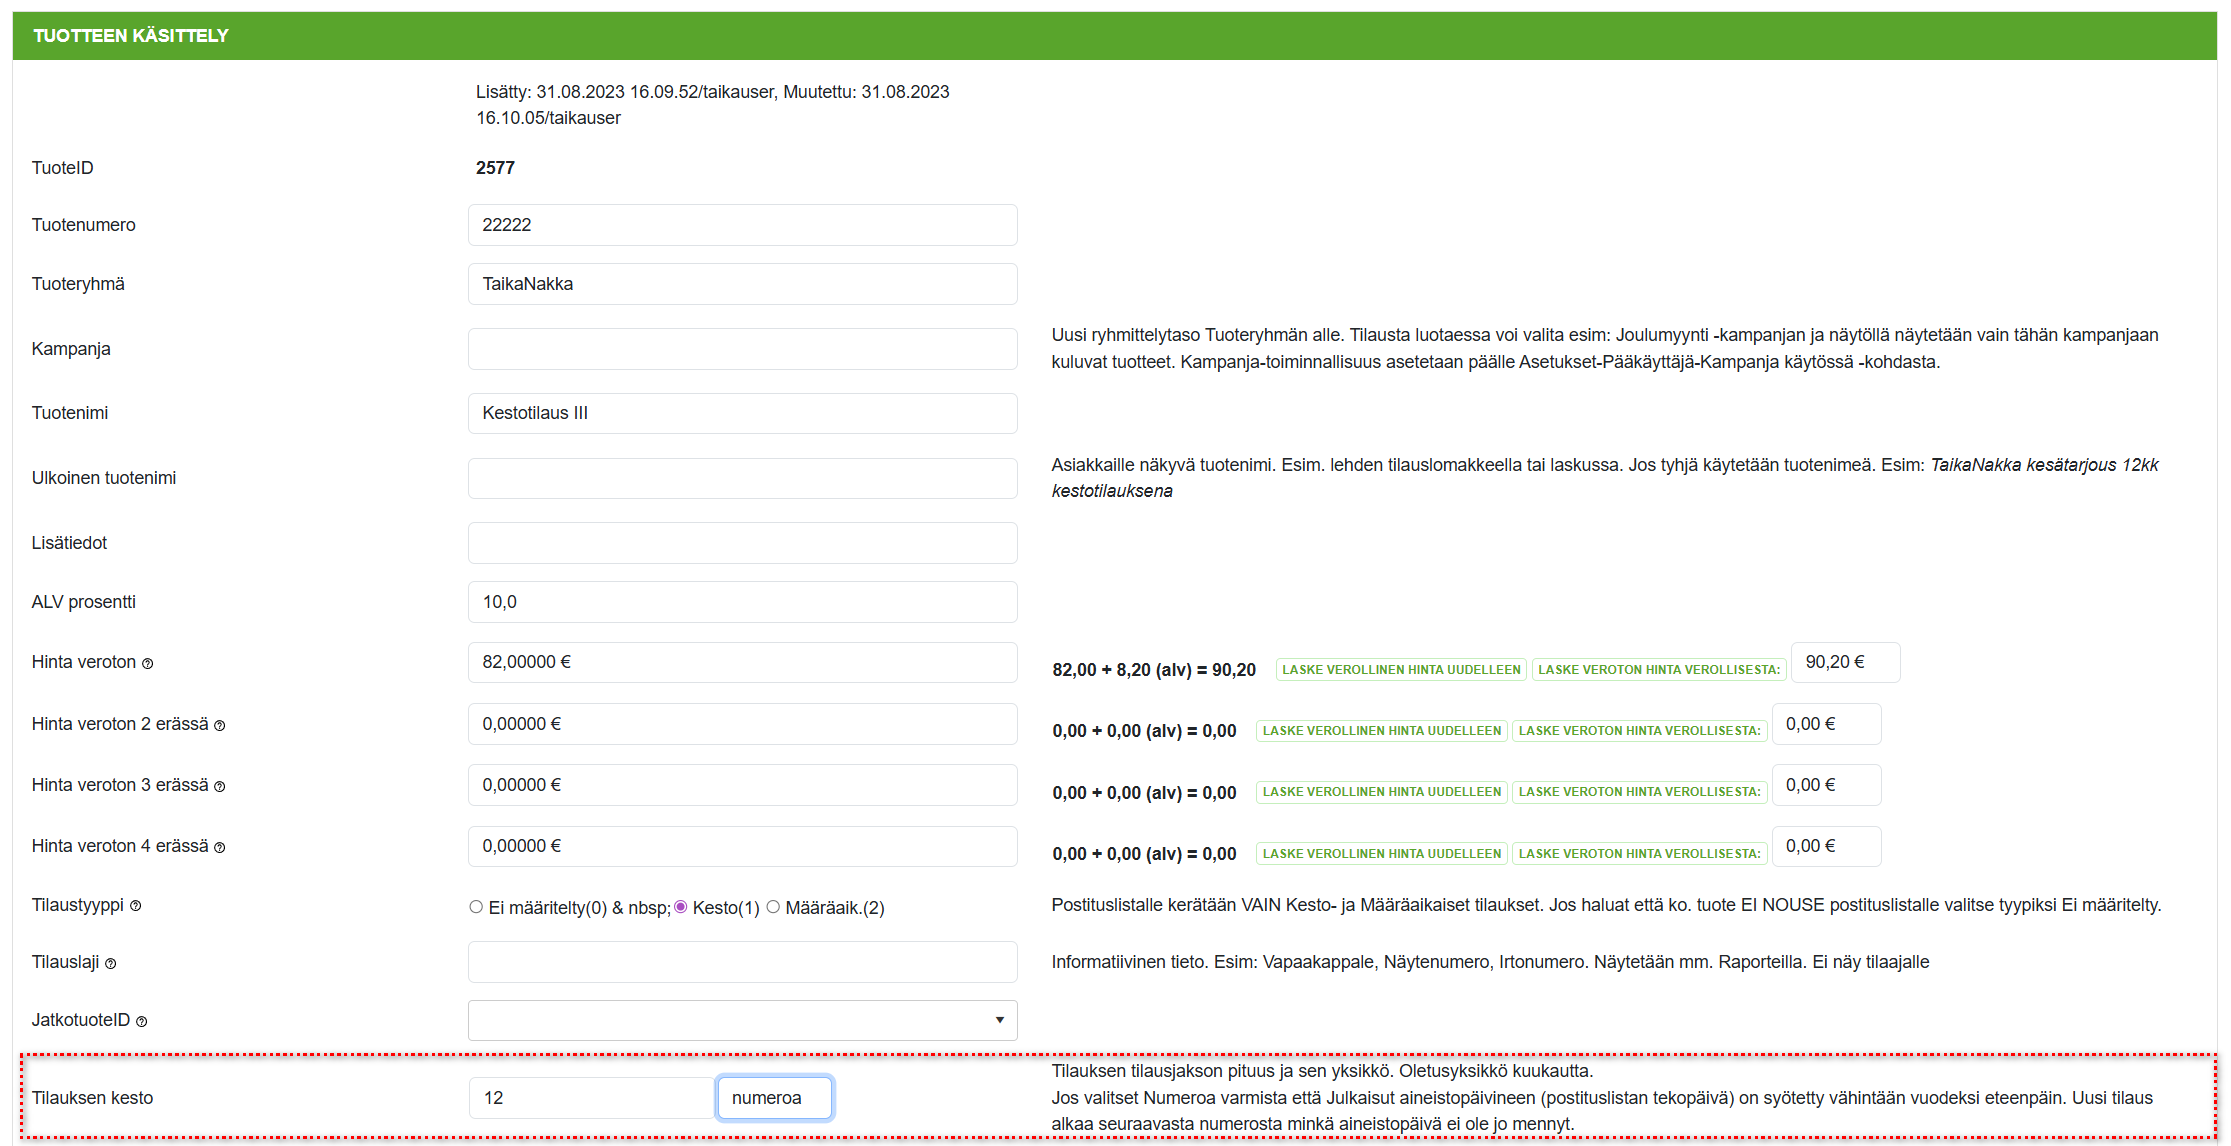Click help icon beside Hinta veroton 4 erässä
The image size is (2231, 1146).
tap(220, 848)
